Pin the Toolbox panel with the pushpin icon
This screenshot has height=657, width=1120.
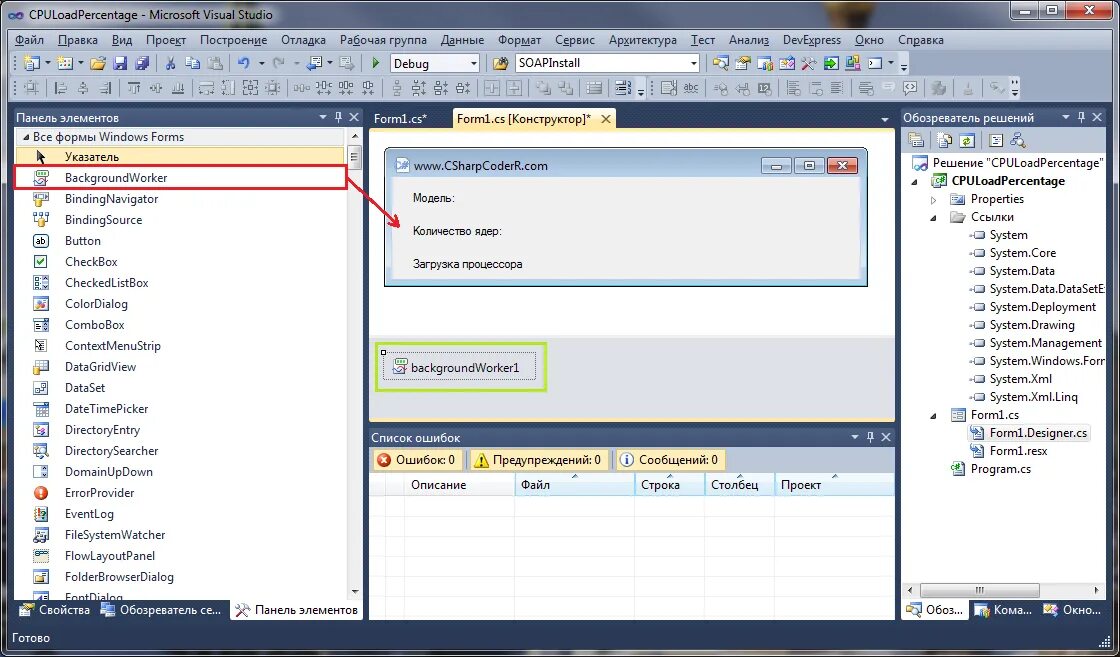[339, 117]
